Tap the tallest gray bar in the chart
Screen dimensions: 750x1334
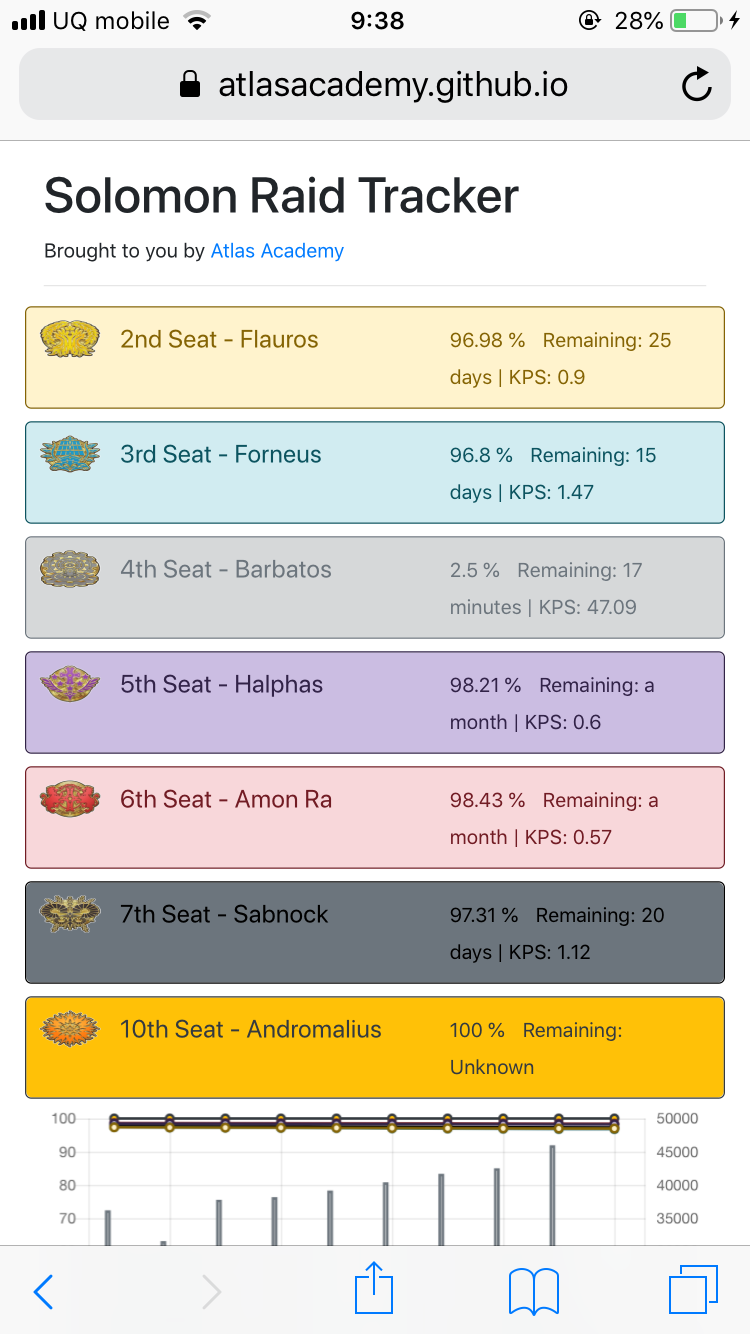(552, 1195)
